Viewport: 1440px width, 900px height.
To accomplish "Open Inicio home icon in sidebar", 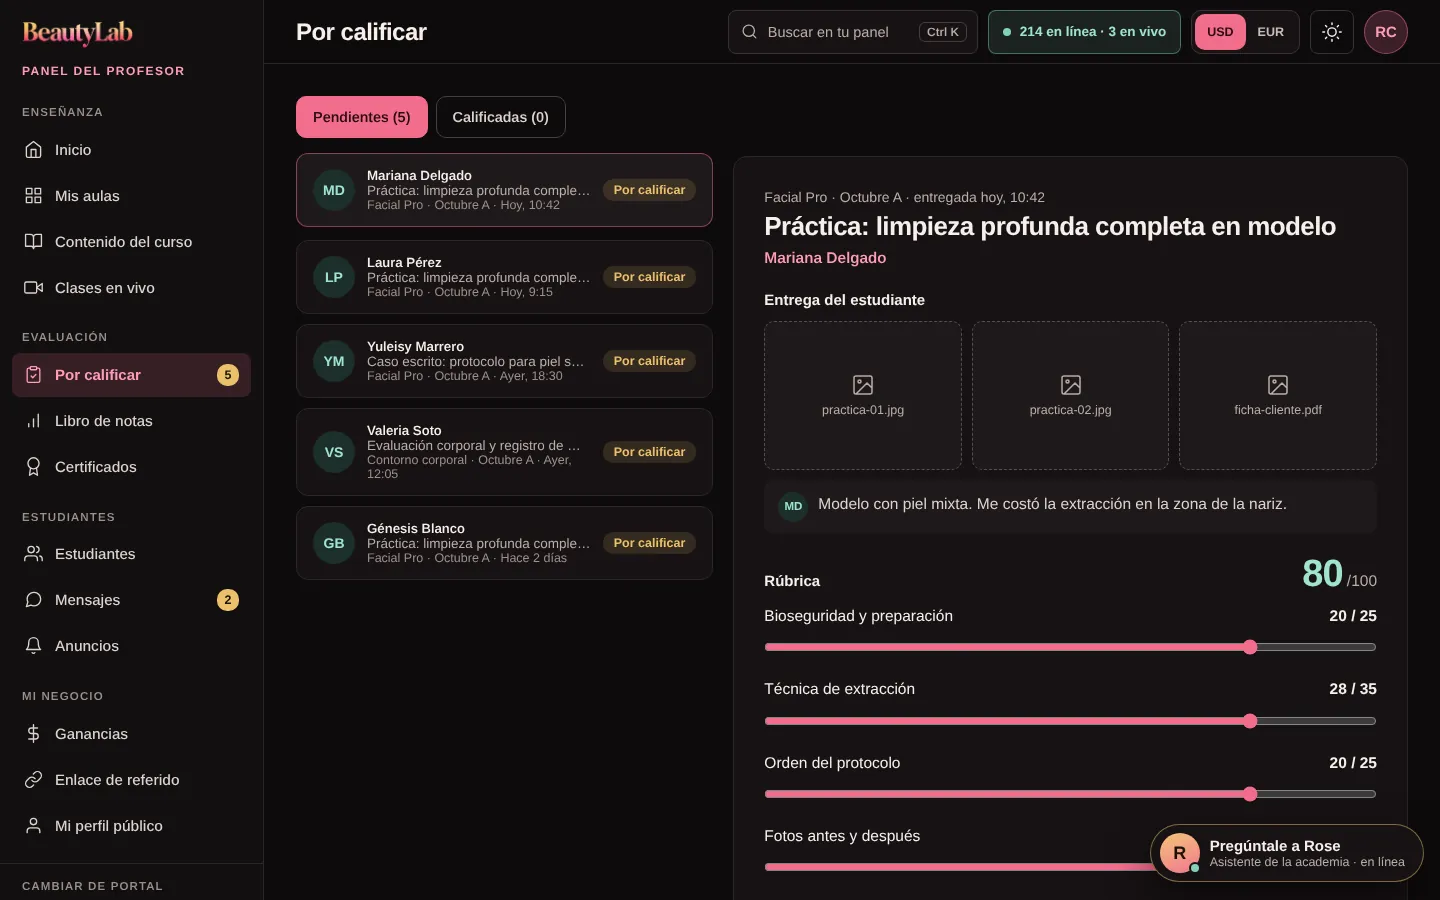I will tap(34, 150).
